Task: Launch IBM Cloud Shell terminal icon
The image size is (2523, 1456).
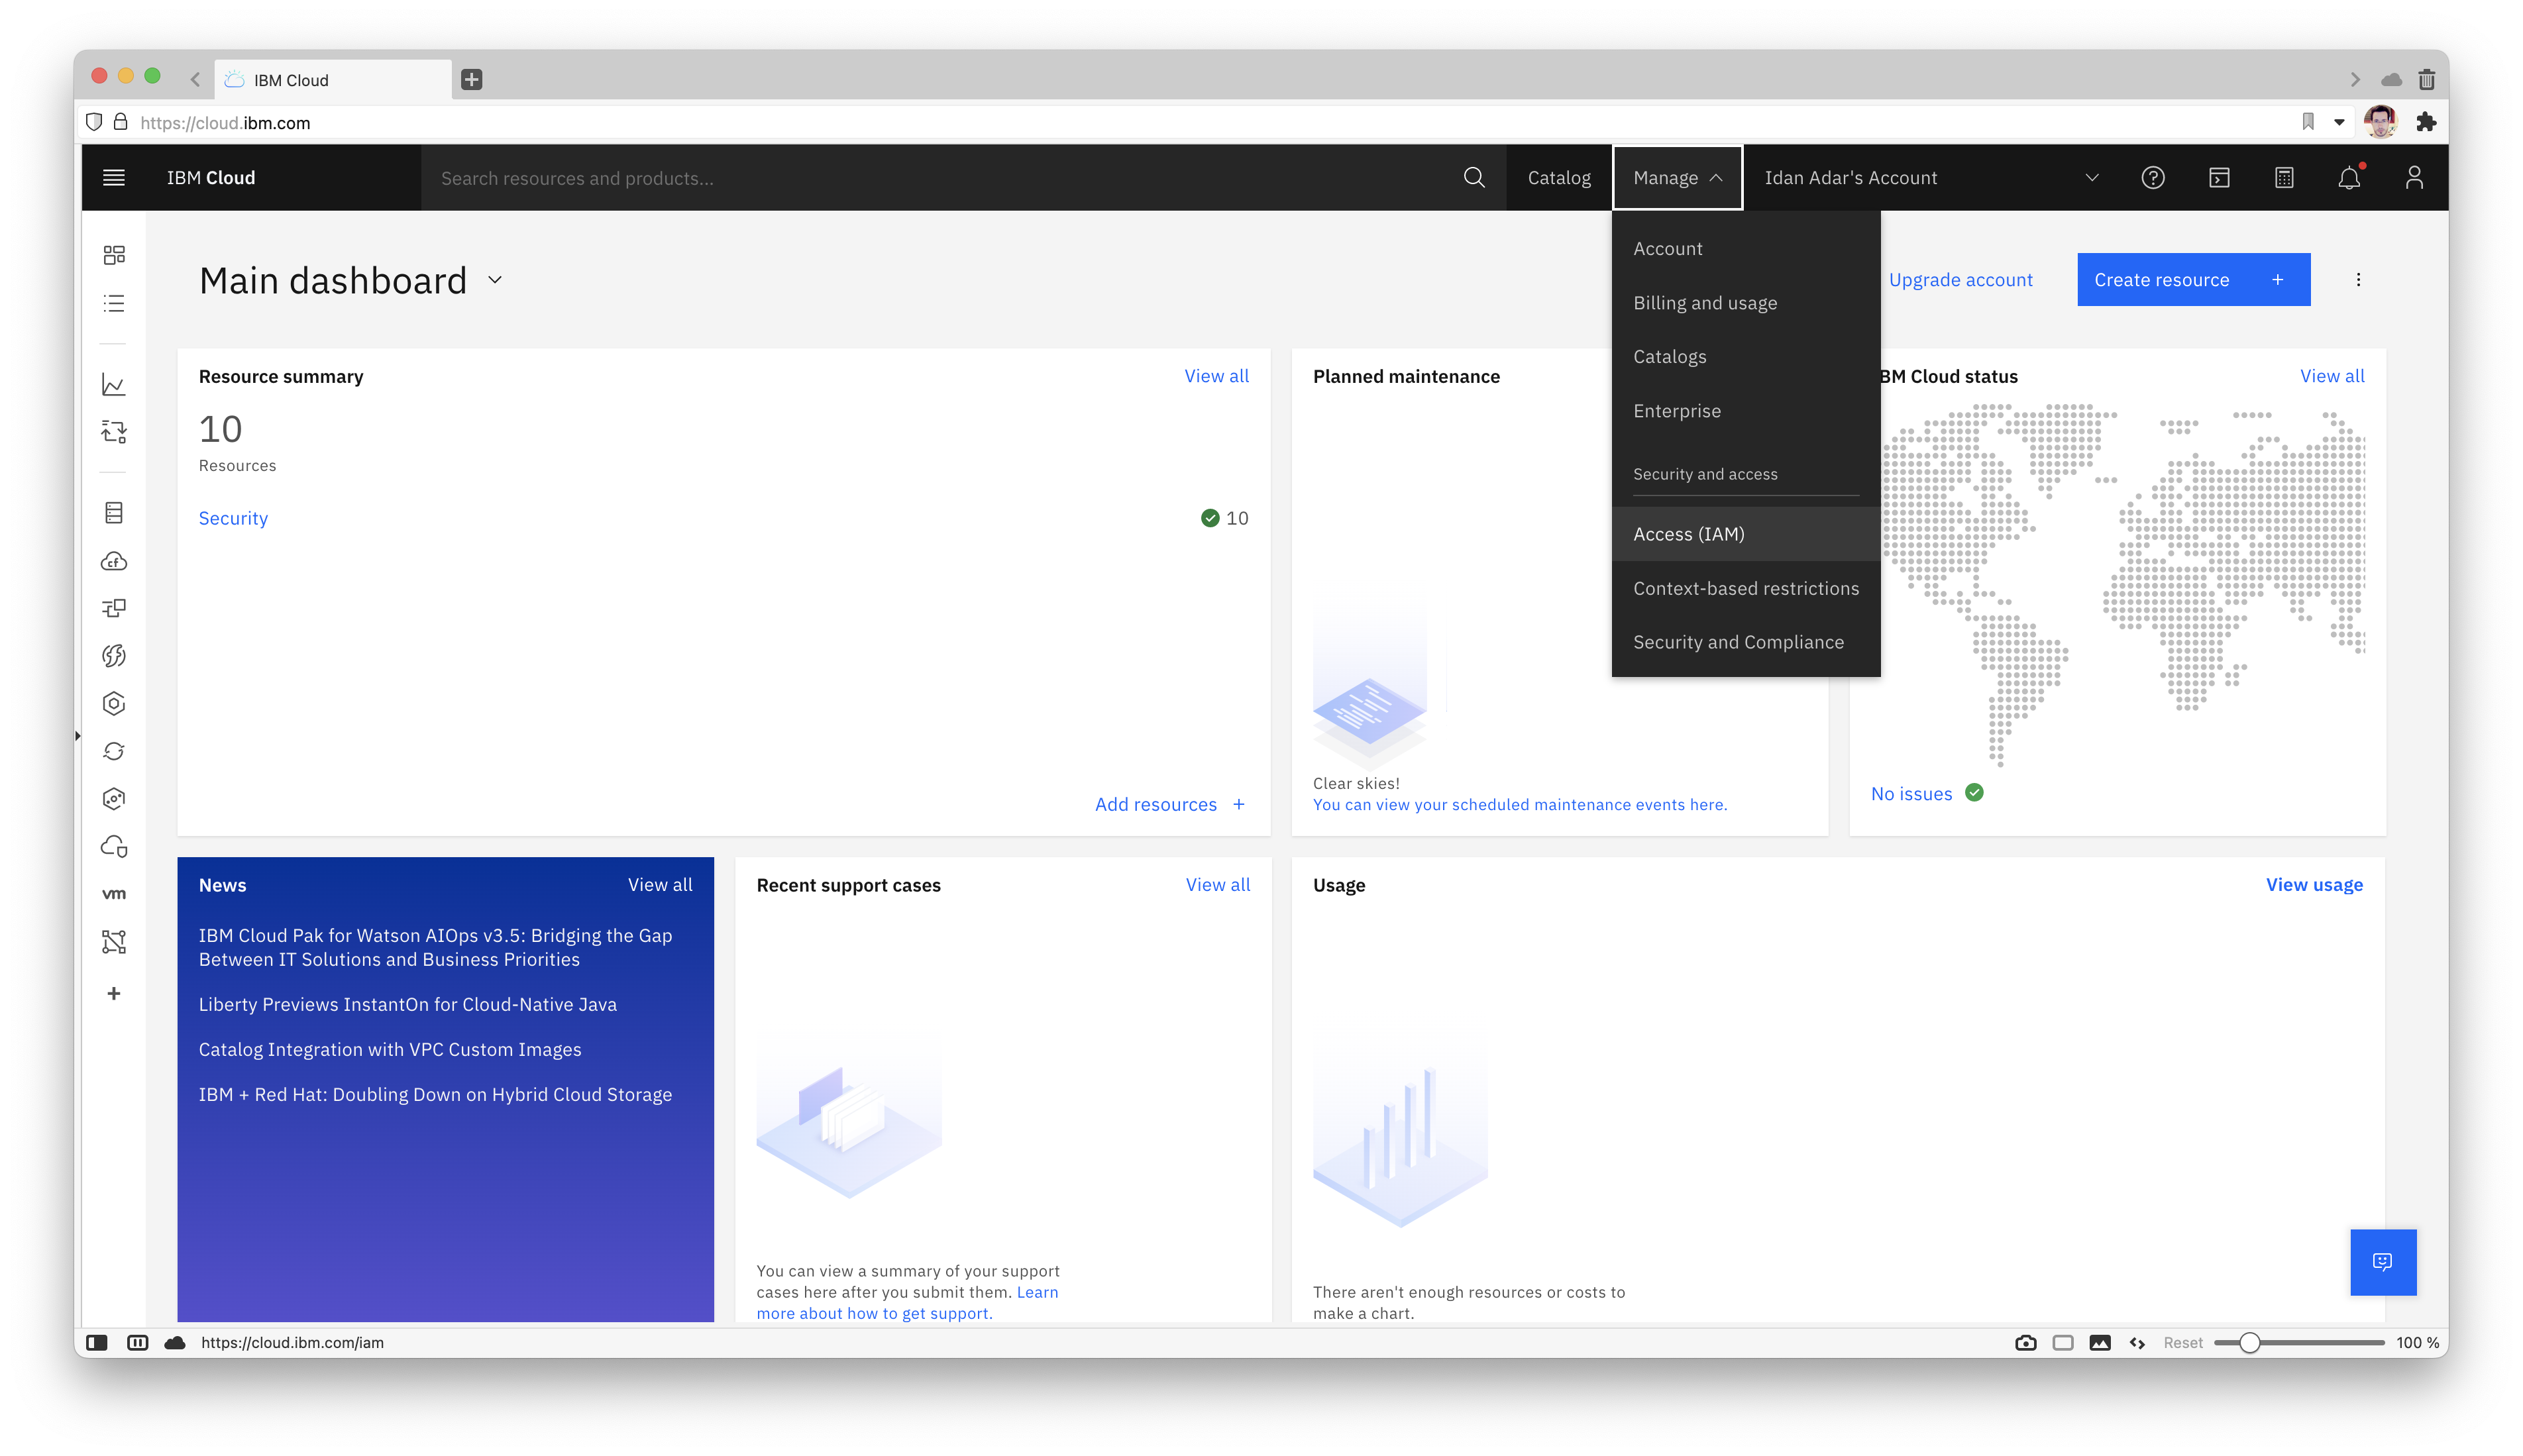Action: (2219, 177)
